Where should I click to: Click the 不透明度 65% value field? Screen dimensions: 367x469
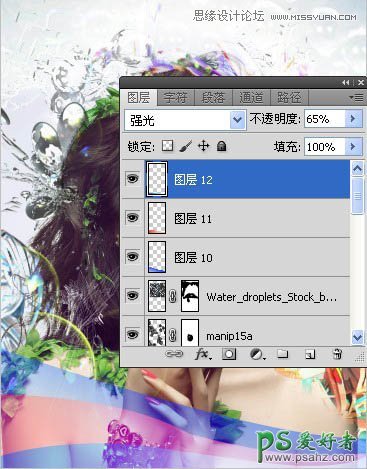[324, 119]
